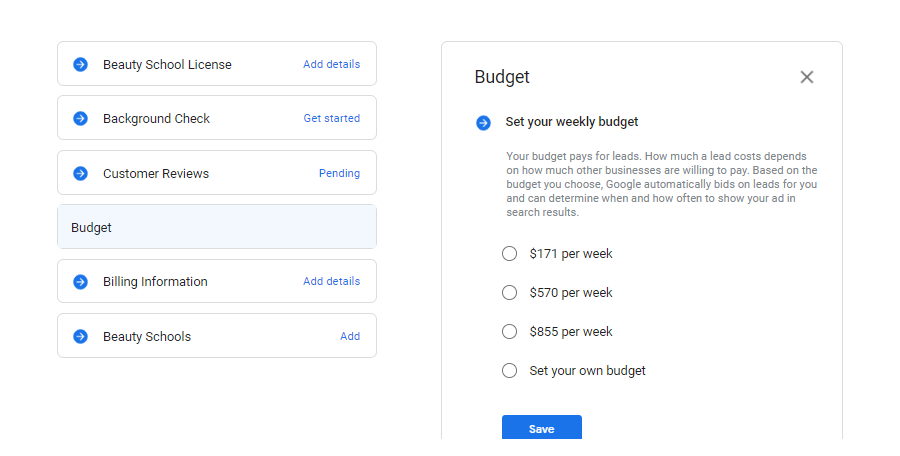This screenshot has height=456, width=900.
Task: Select the highlighted Budget item in list
Action: coord(217,227)
